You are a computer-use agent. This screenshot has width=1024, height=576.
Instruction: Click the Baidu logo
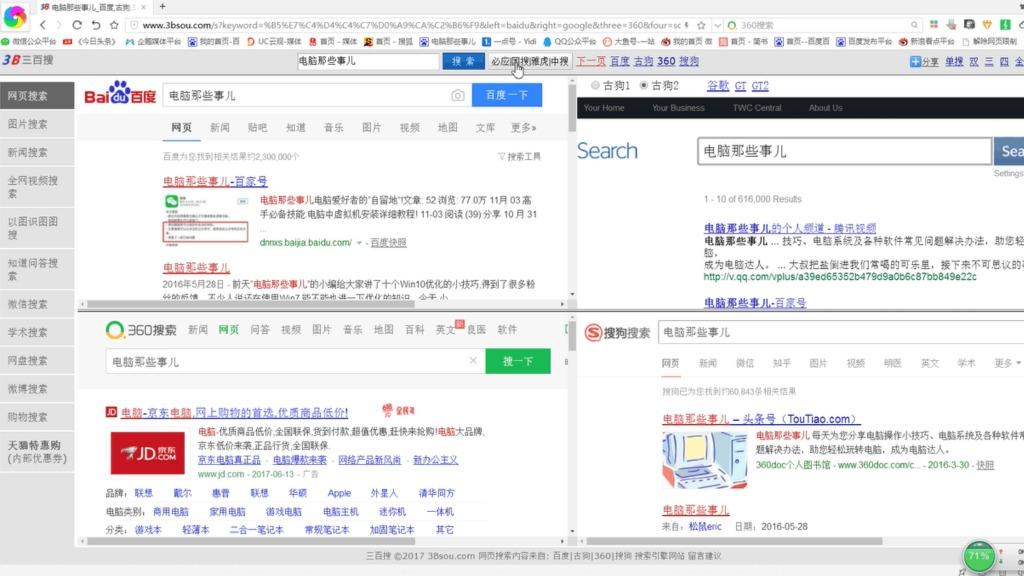click(120, 96)
